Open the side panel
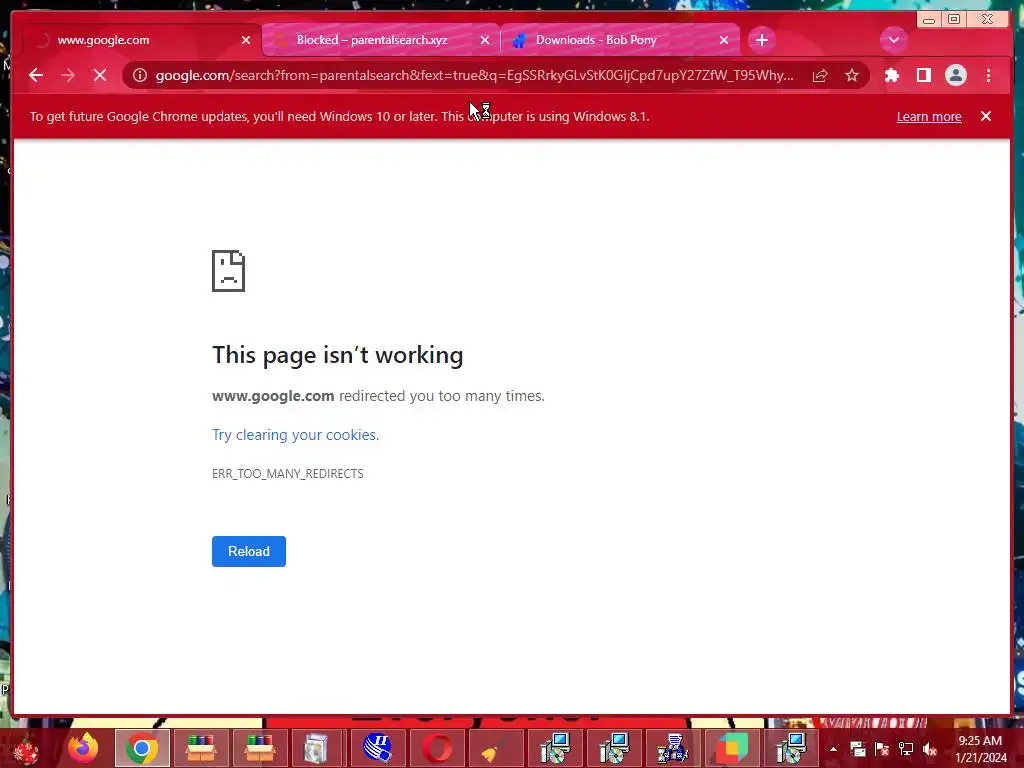This screenshot has height=768, width=1024. click(x=923, y=75)
